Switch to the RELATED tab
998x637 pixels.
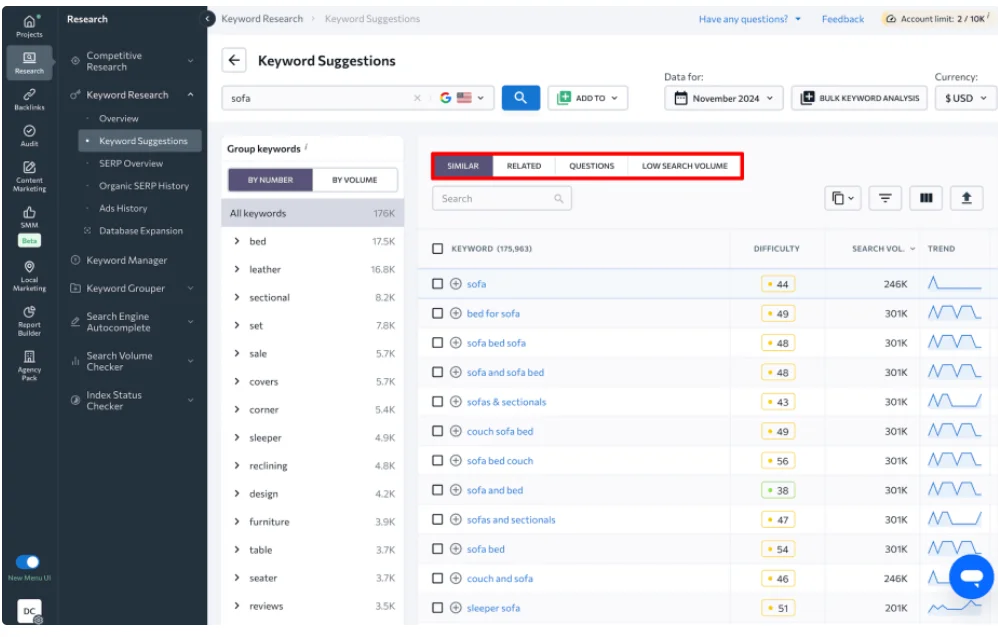[x=524, y=166]
